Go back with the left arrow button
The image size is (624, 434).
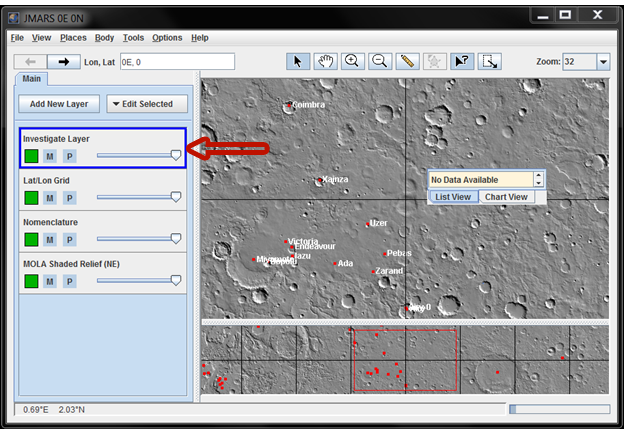click(31, 62)
